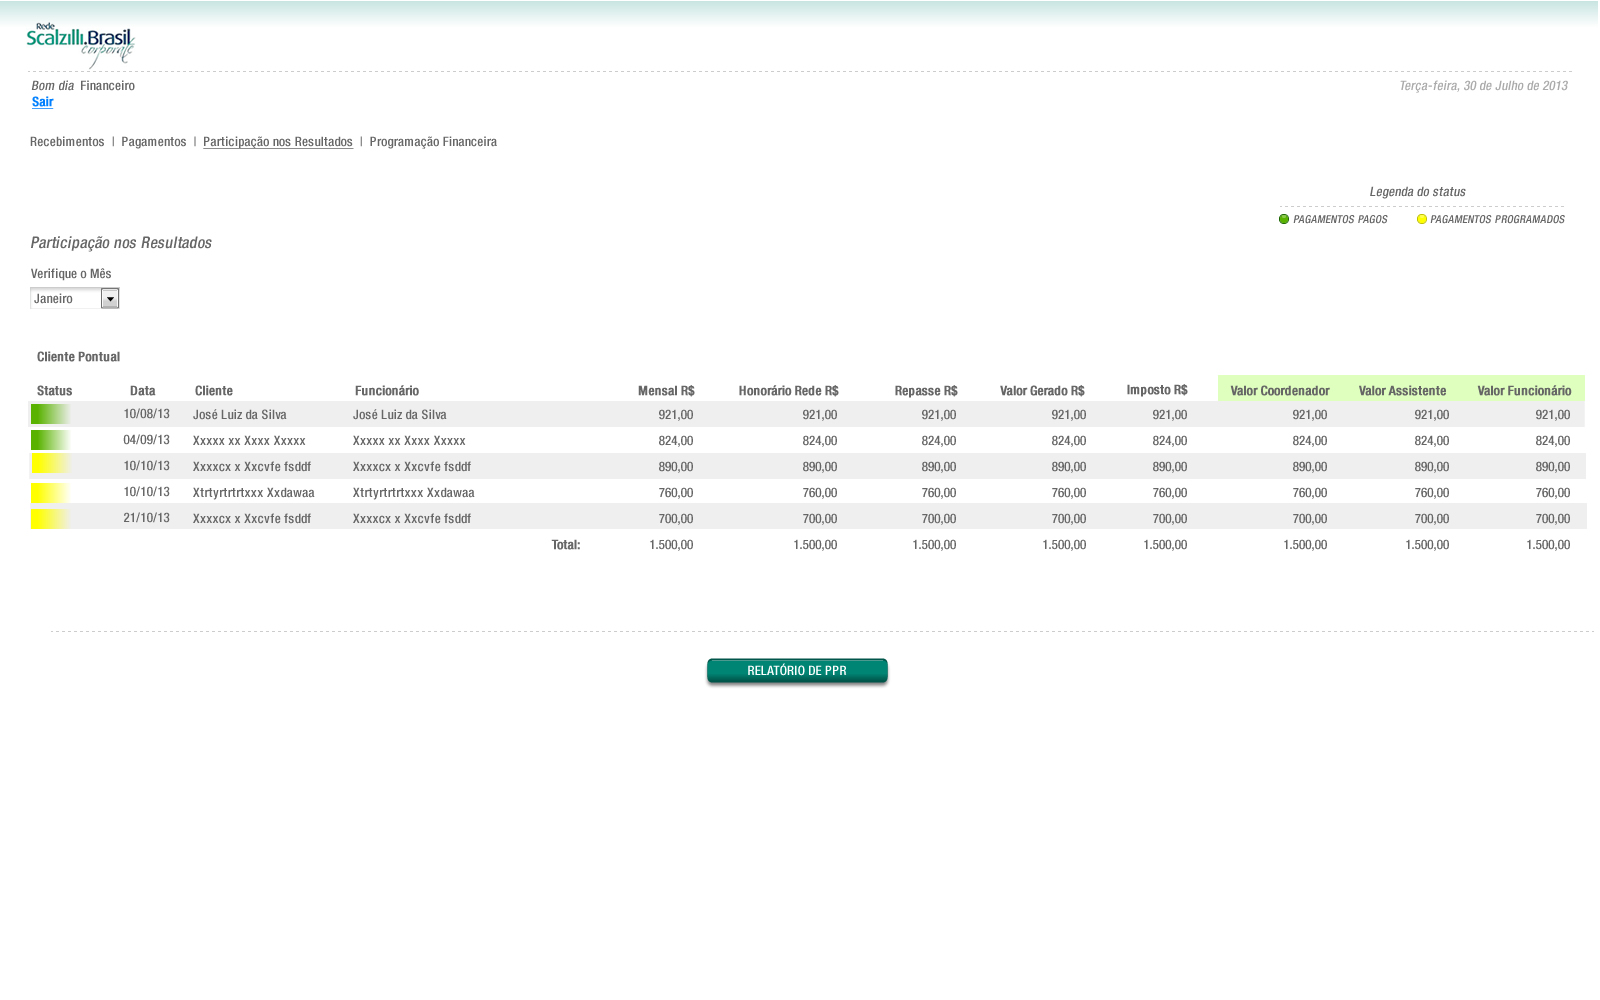
Task: Go to the Pagamentos section
Action: (x=153, y=142)
